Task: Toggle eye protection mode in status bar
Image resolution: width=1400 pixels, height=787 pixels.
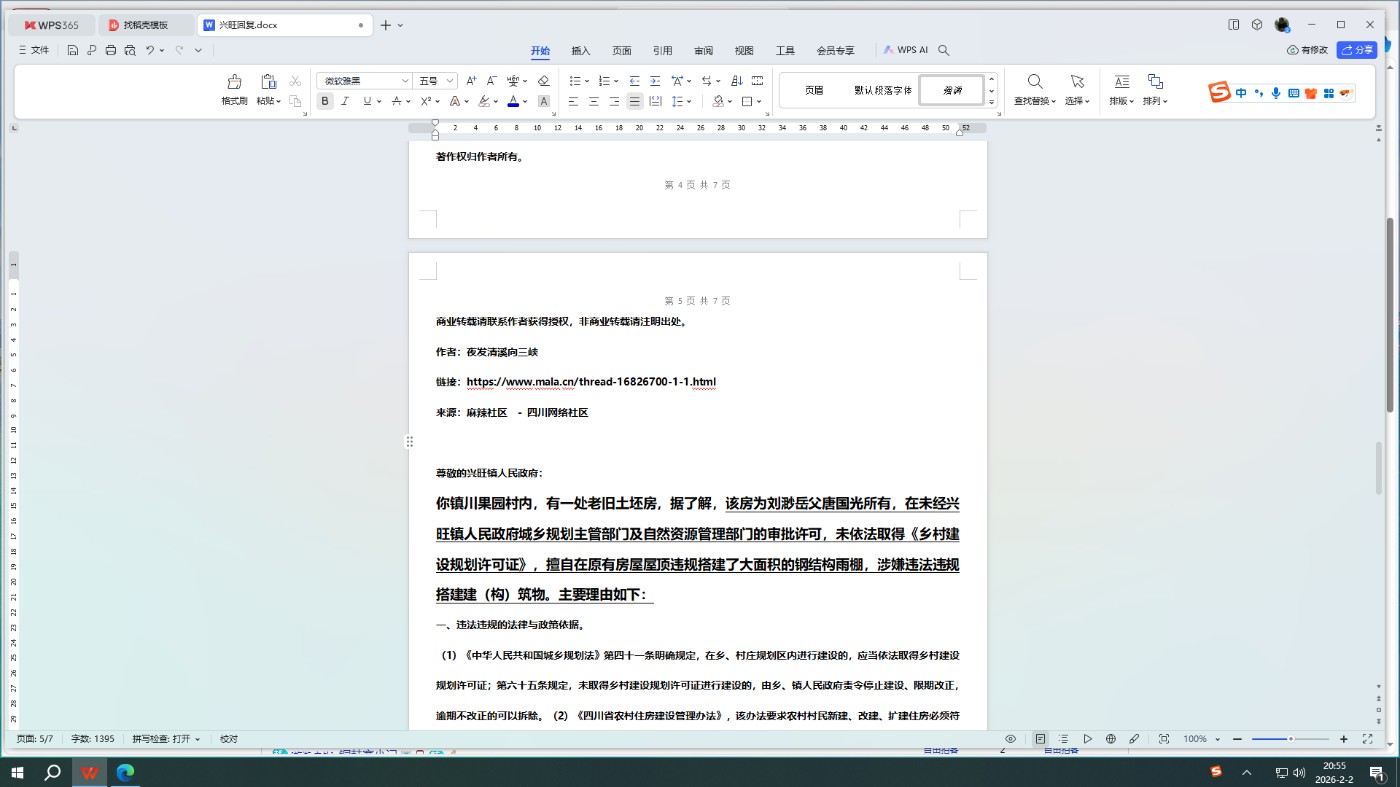Action: [x=1010, y=739]
